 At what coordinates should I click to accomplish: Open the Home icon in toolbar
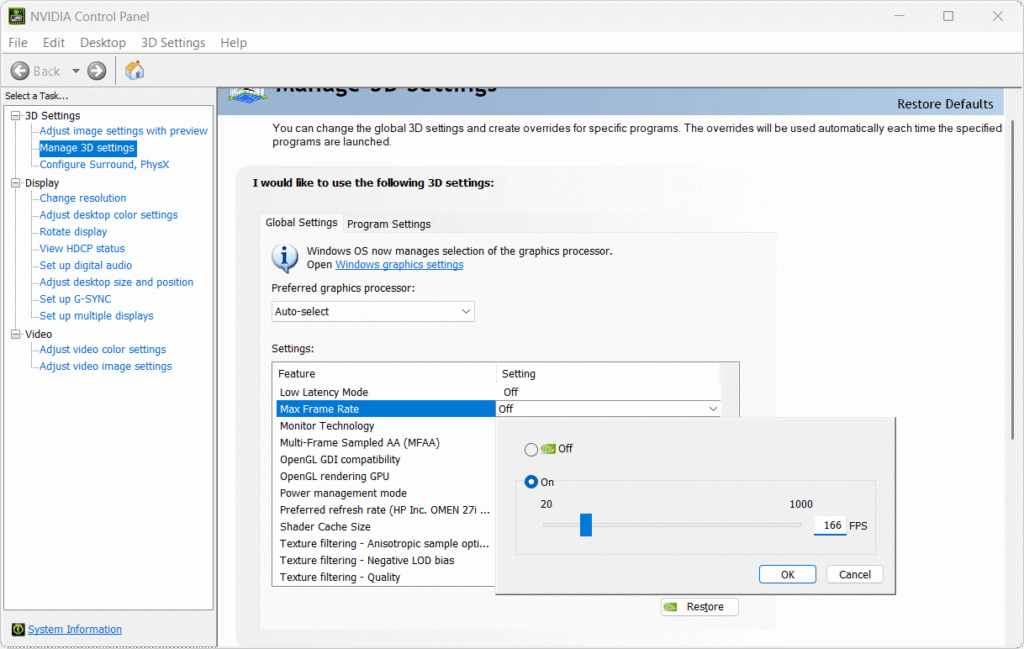[135, 70]
